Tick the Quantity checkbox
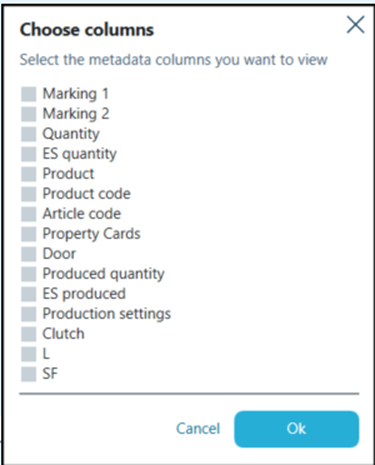Image resolution: width=375 pixels, height=465 pixels. (x=29, y=134)
